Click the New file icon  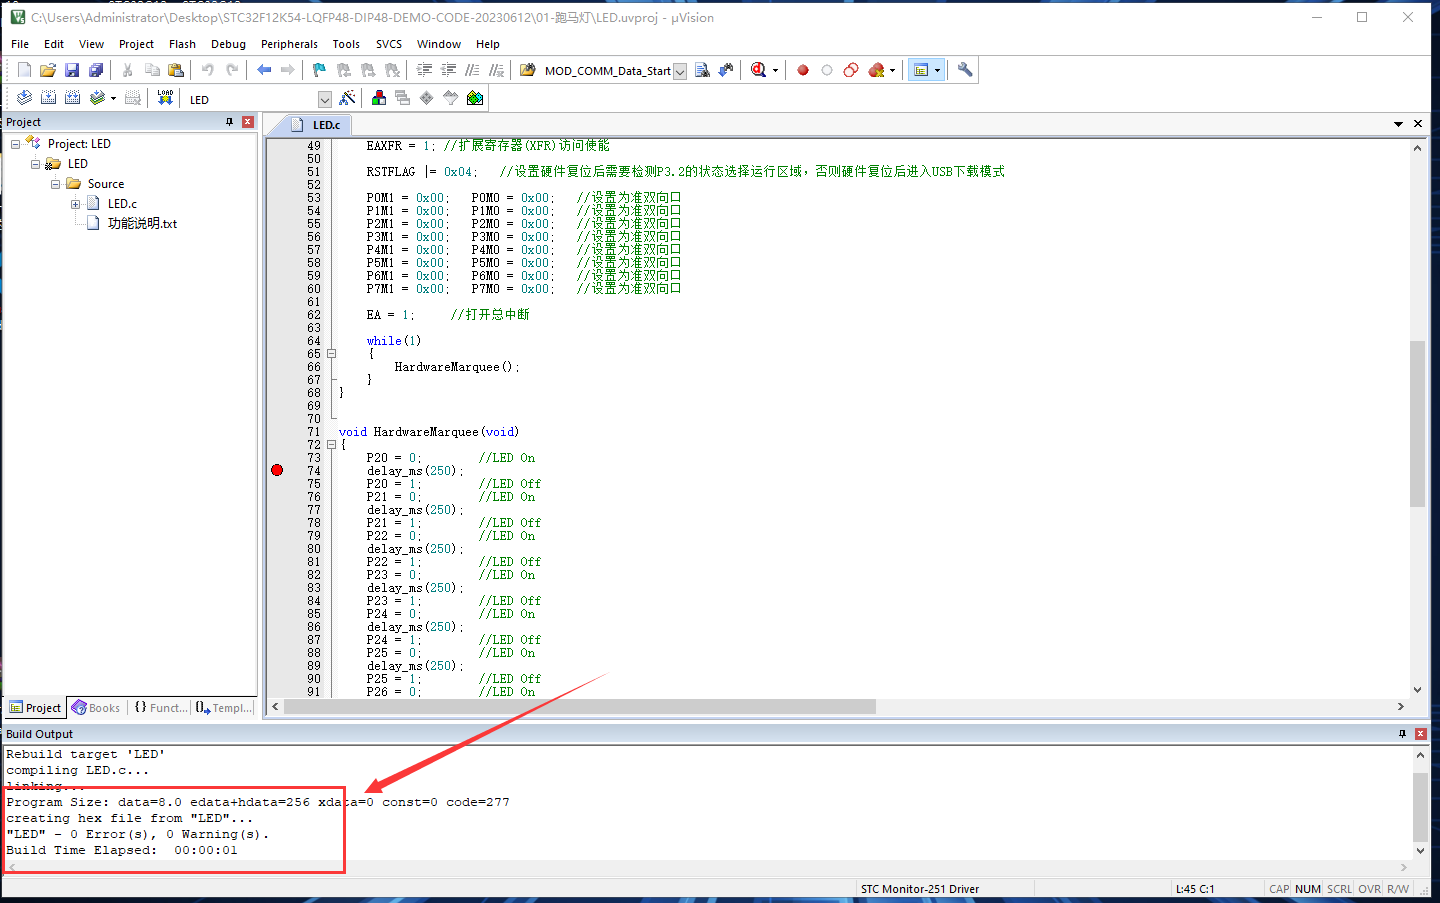point(24,70)
